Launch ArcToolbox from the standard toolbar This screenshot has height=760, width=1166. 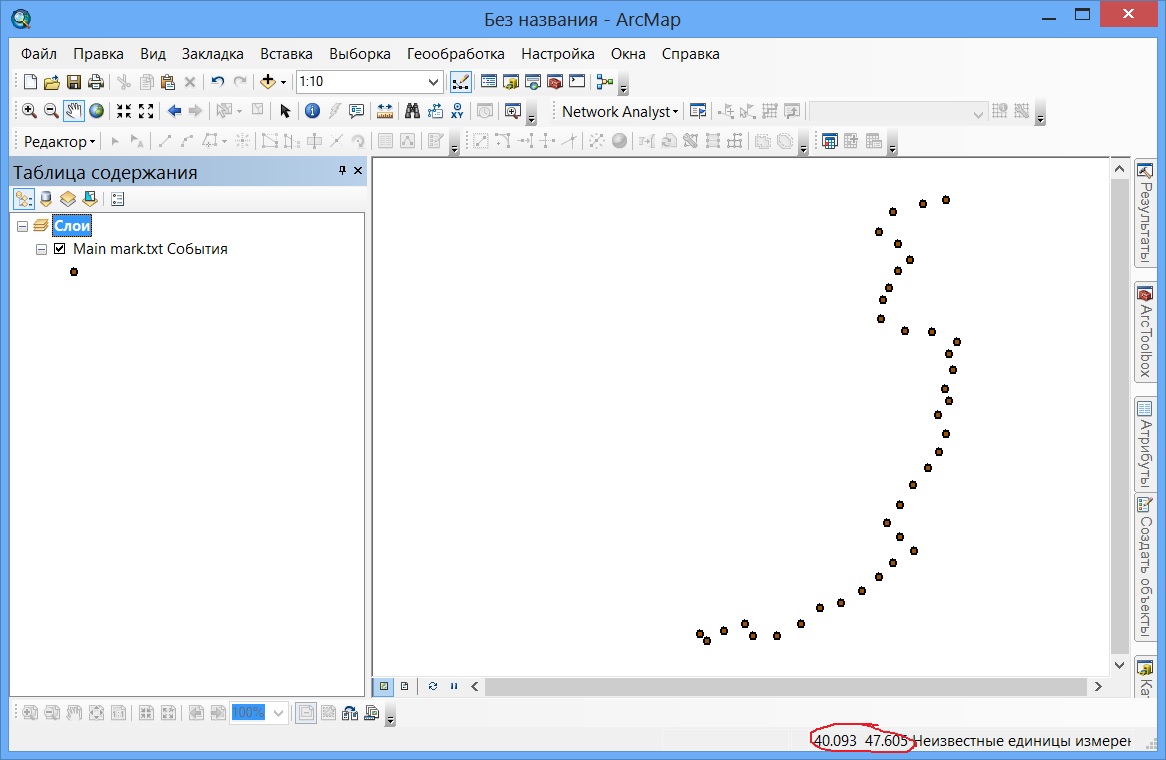pos(555,82)
